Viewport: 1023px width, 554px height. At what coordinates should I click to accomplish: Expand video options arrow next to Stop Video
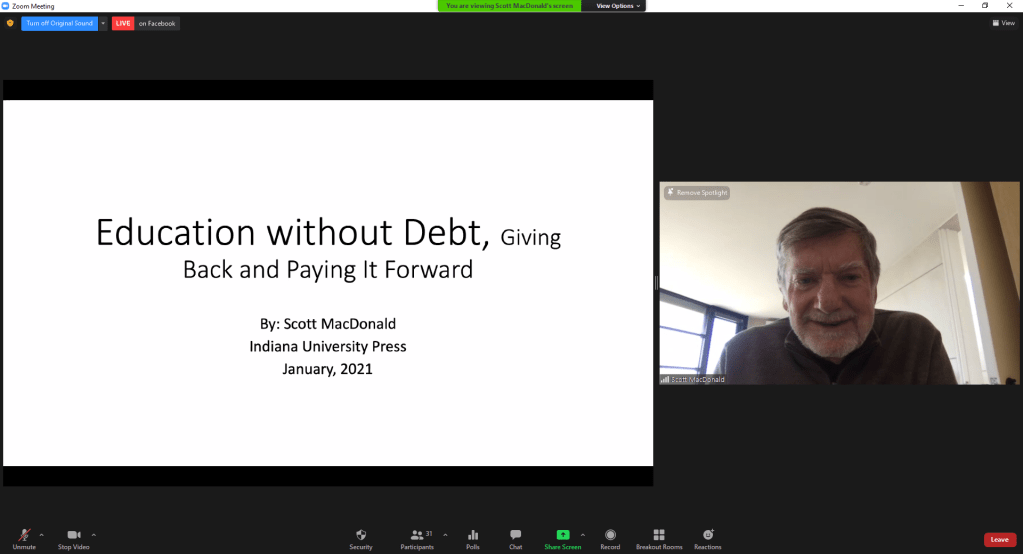pos(94,534)
